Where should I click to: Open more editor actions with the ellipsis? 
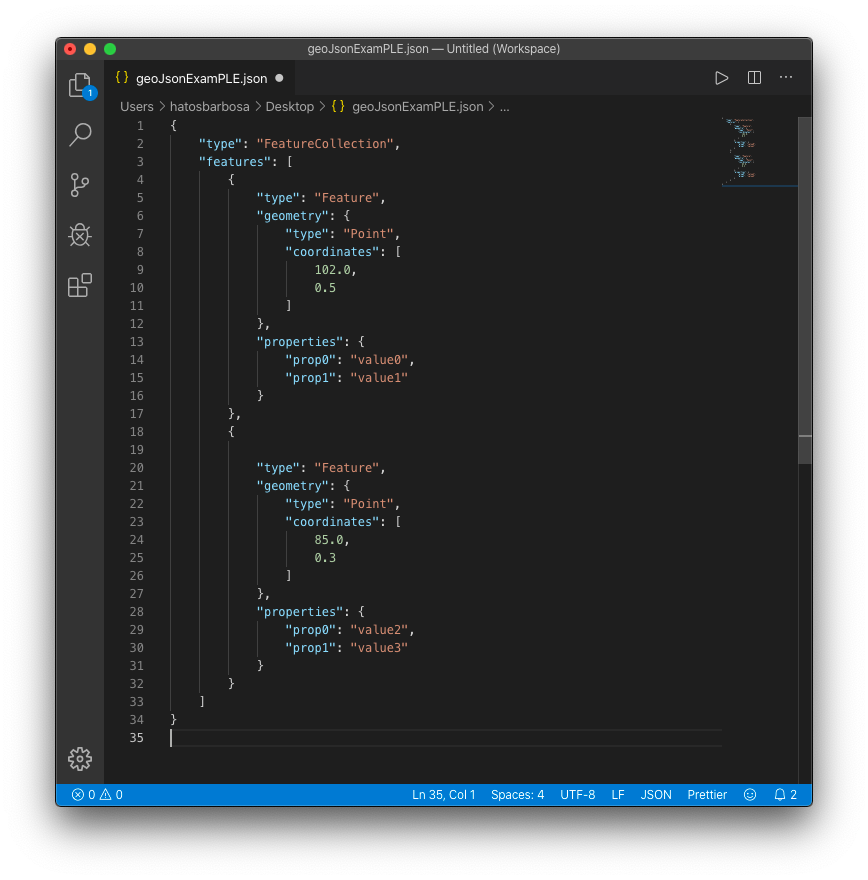pyautogui.click(x=786, y=77)
